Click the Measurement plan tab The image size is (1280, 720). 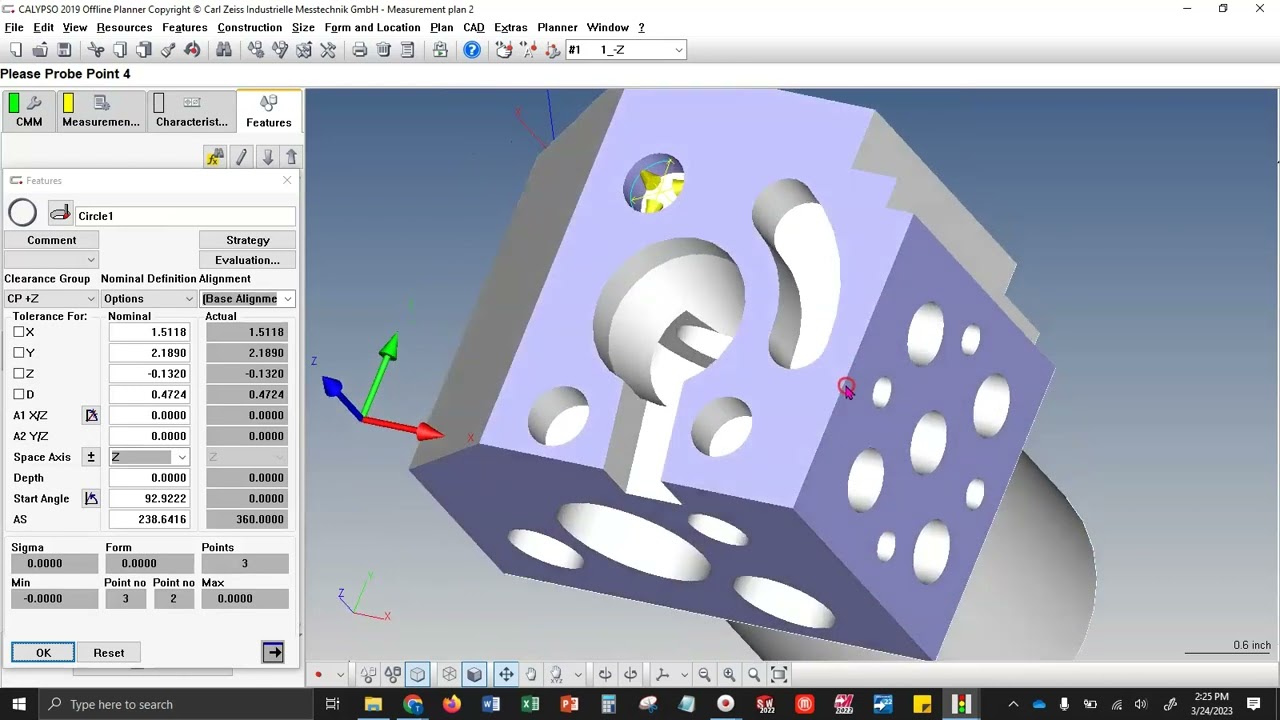[x=100, y=111]
